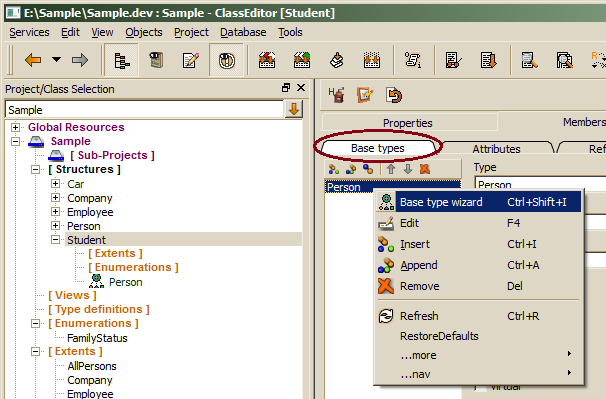Image resolution: width=606 pixels, height=399 pixels.
Task: Click the move up arrow in base types toolbar
Action: [x=391, y=169]
